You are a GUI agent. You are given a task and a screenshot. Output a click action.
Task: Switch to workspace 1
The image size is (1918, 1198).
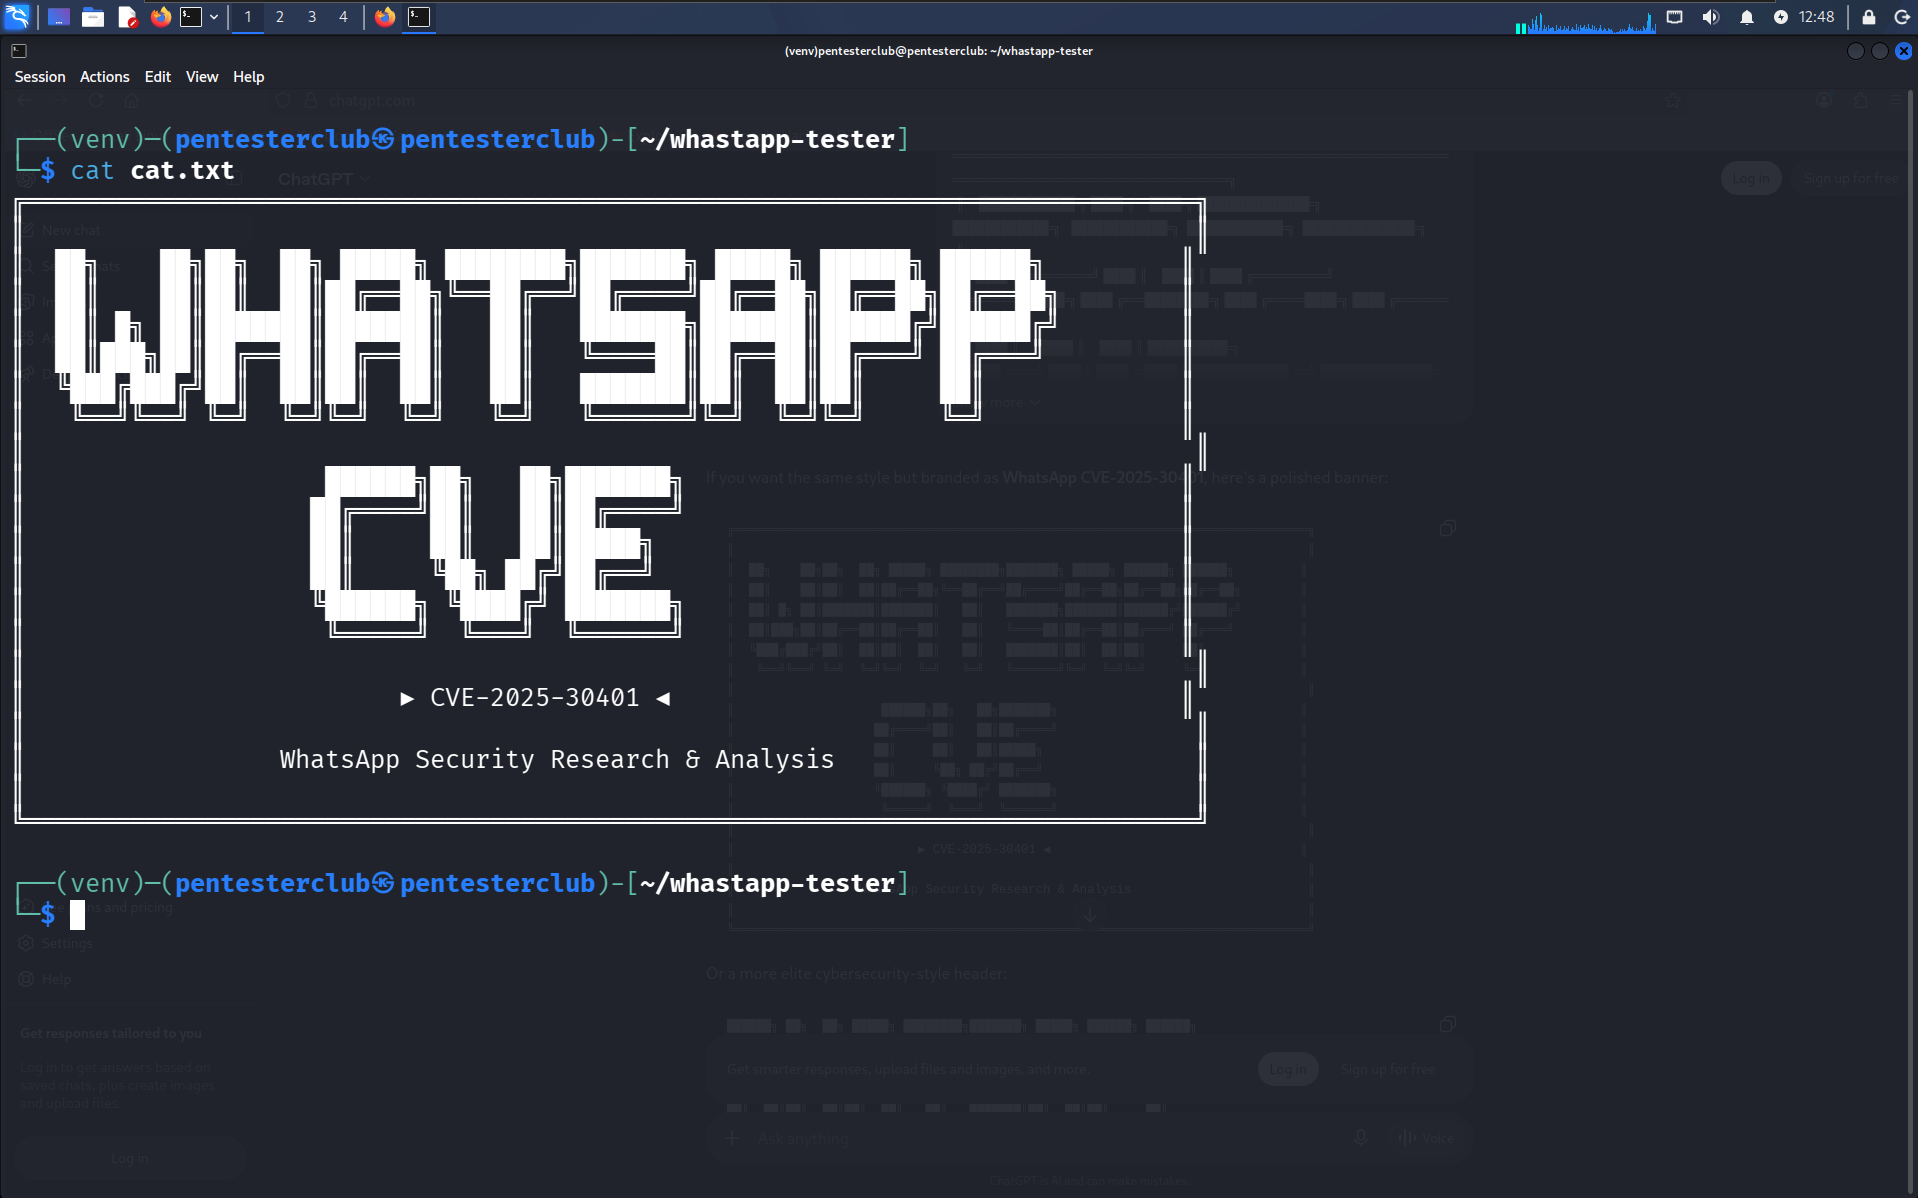248,17
